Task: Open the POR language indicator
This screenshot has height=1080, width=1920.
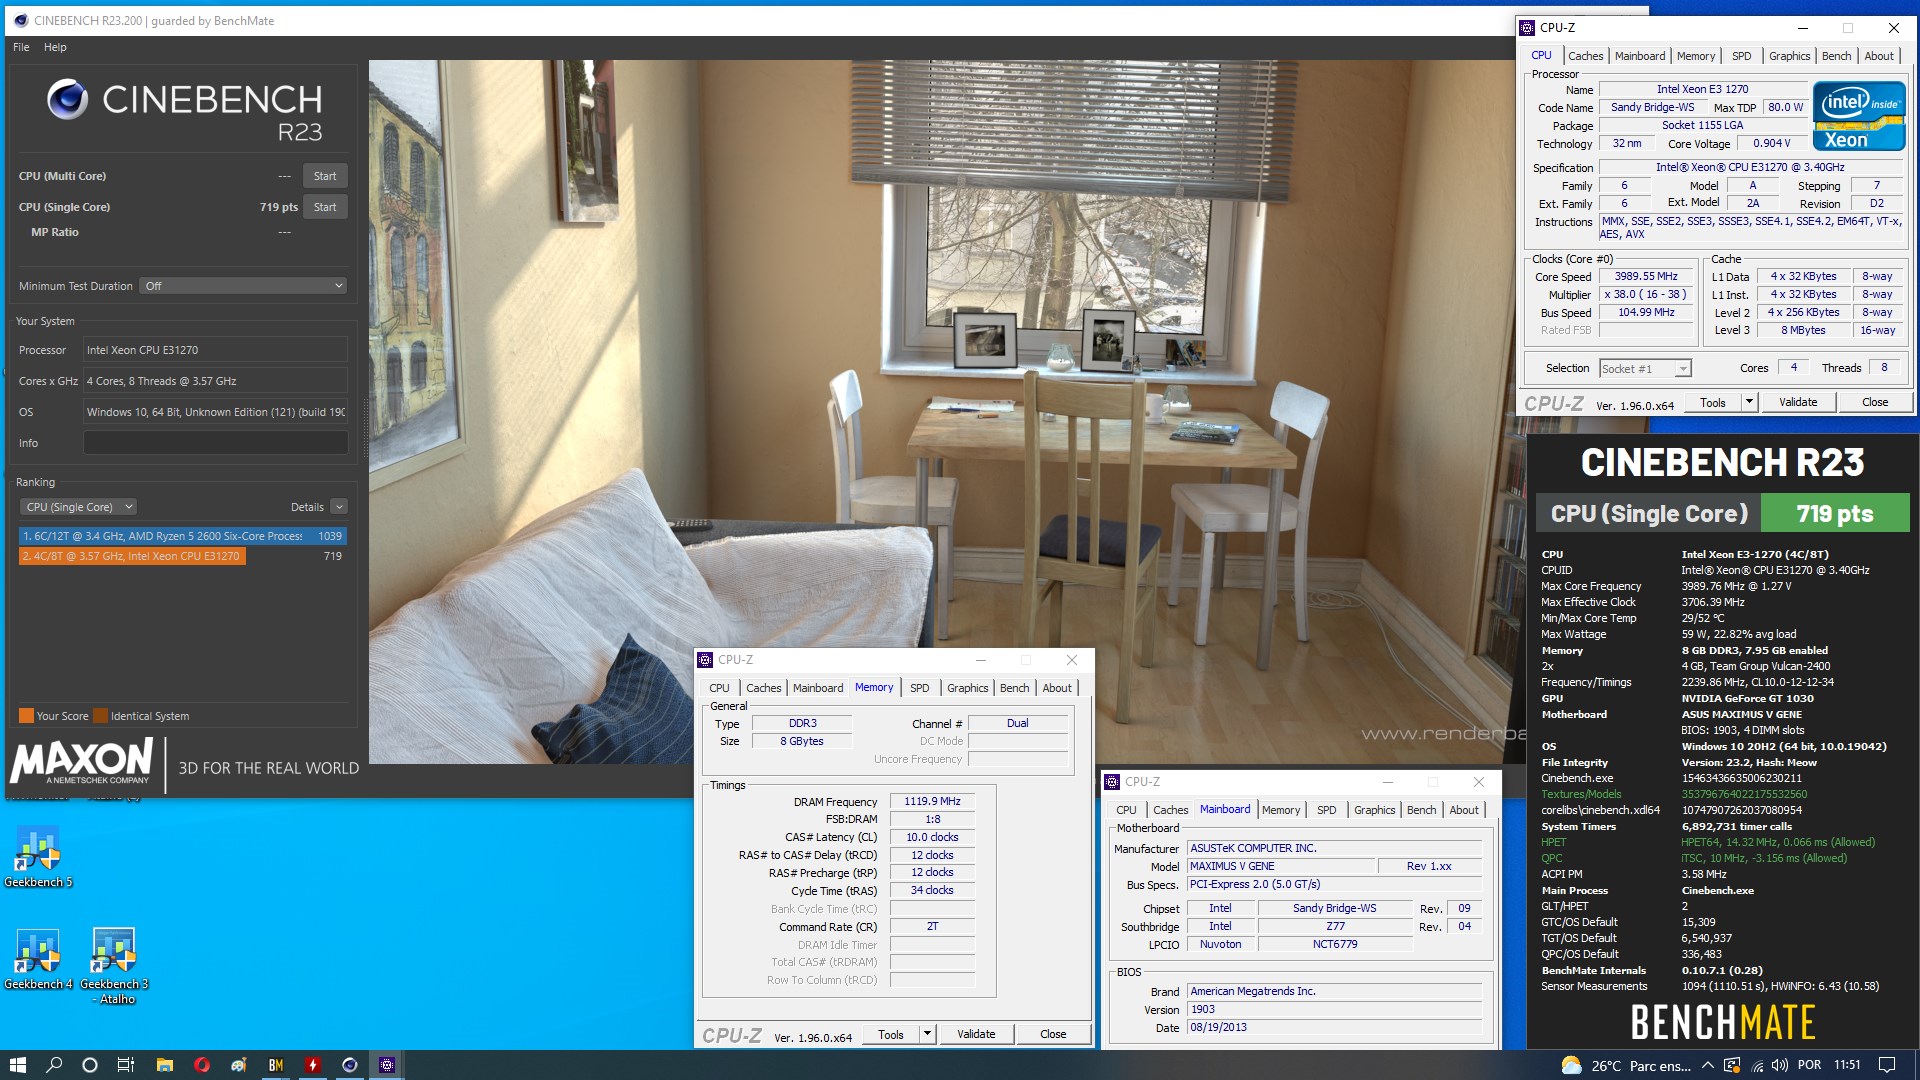Action: tap(1809, 1065)
